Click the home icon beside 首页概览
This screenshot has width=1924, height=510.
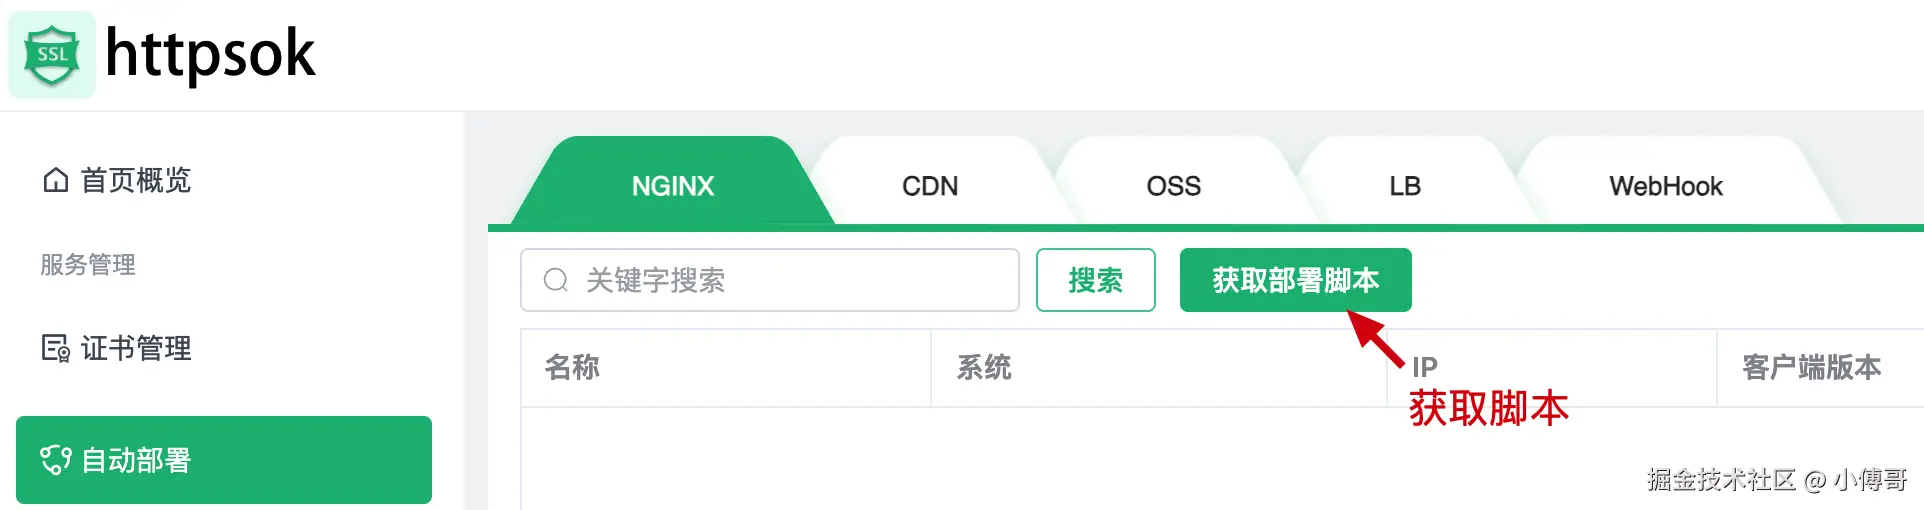coord(56,180)
